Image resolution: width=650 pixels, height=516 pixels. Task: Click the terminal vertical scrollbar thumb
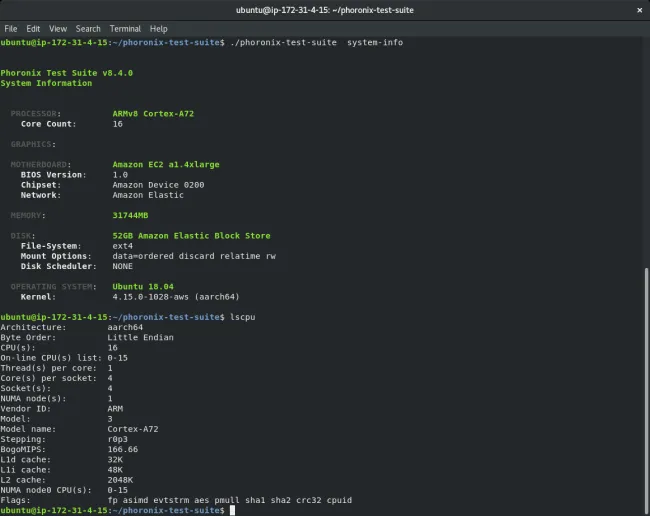tap(645, 388)
